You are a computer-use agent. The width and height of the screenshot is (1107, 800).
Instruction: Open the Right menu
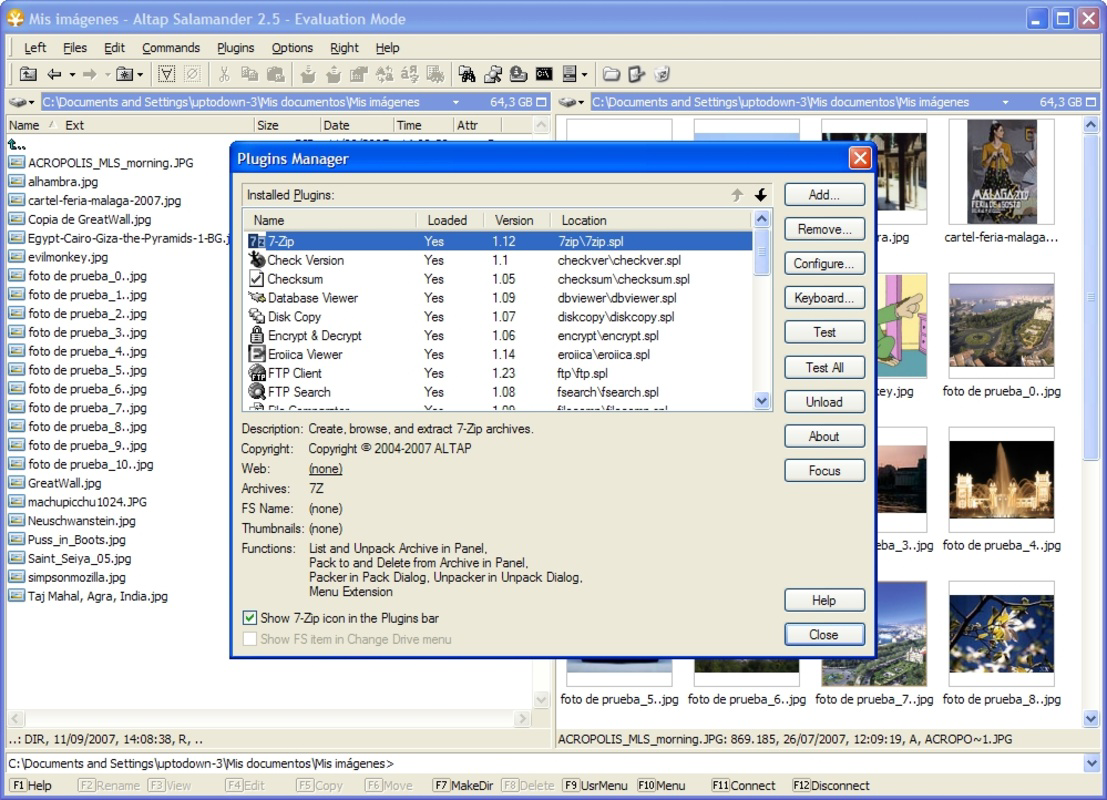pos(344,48)
